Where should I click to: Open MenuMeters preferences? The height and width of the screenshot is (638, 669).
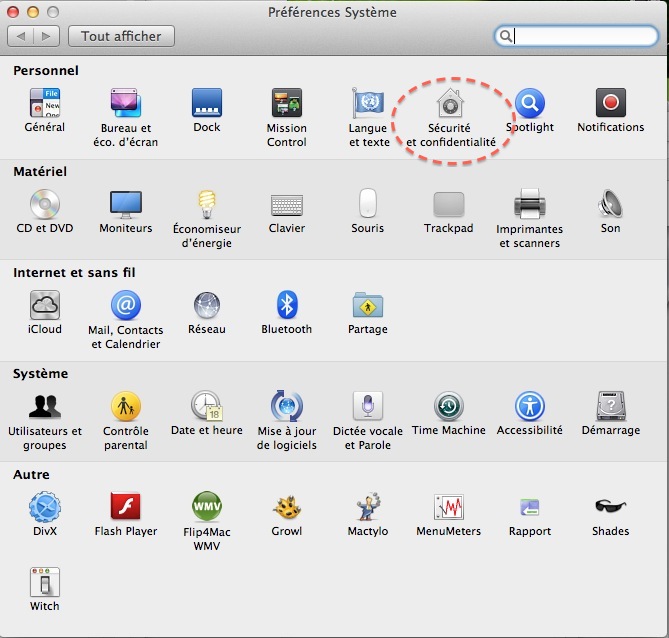(x=448, y=507)
